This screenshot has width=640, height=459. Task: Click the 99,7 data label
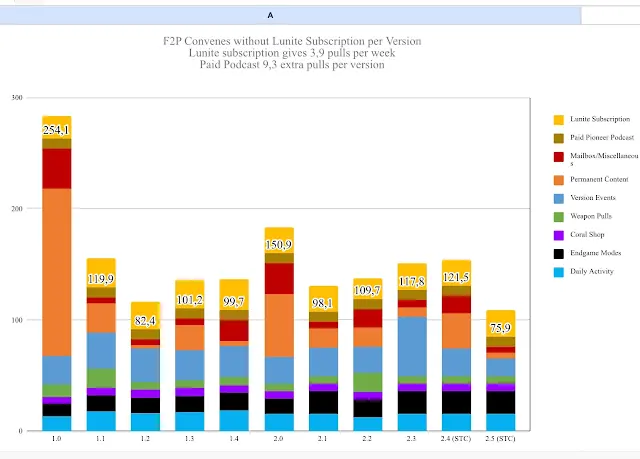(233, 302)
